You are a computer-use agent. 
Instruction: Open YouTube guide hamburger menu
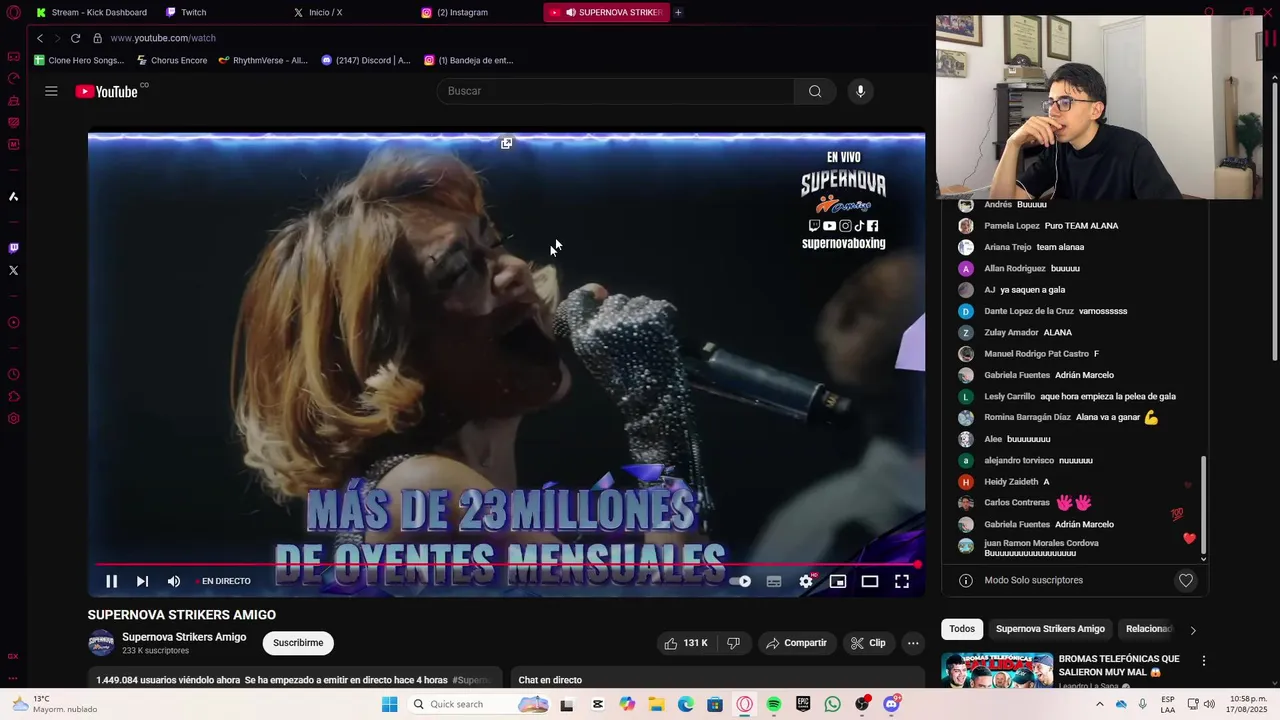click(x=51, y=91)
